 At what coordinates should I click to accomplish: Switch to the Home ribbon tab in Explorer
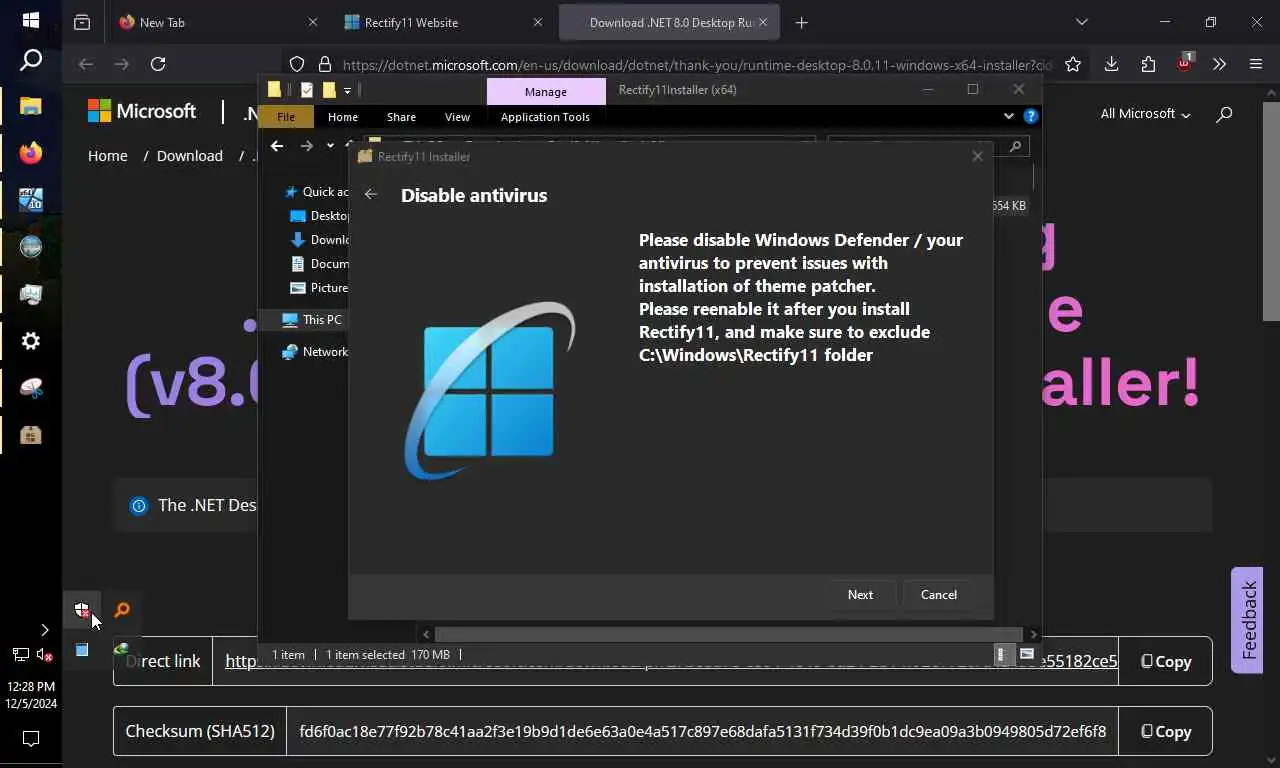(343, 117)
